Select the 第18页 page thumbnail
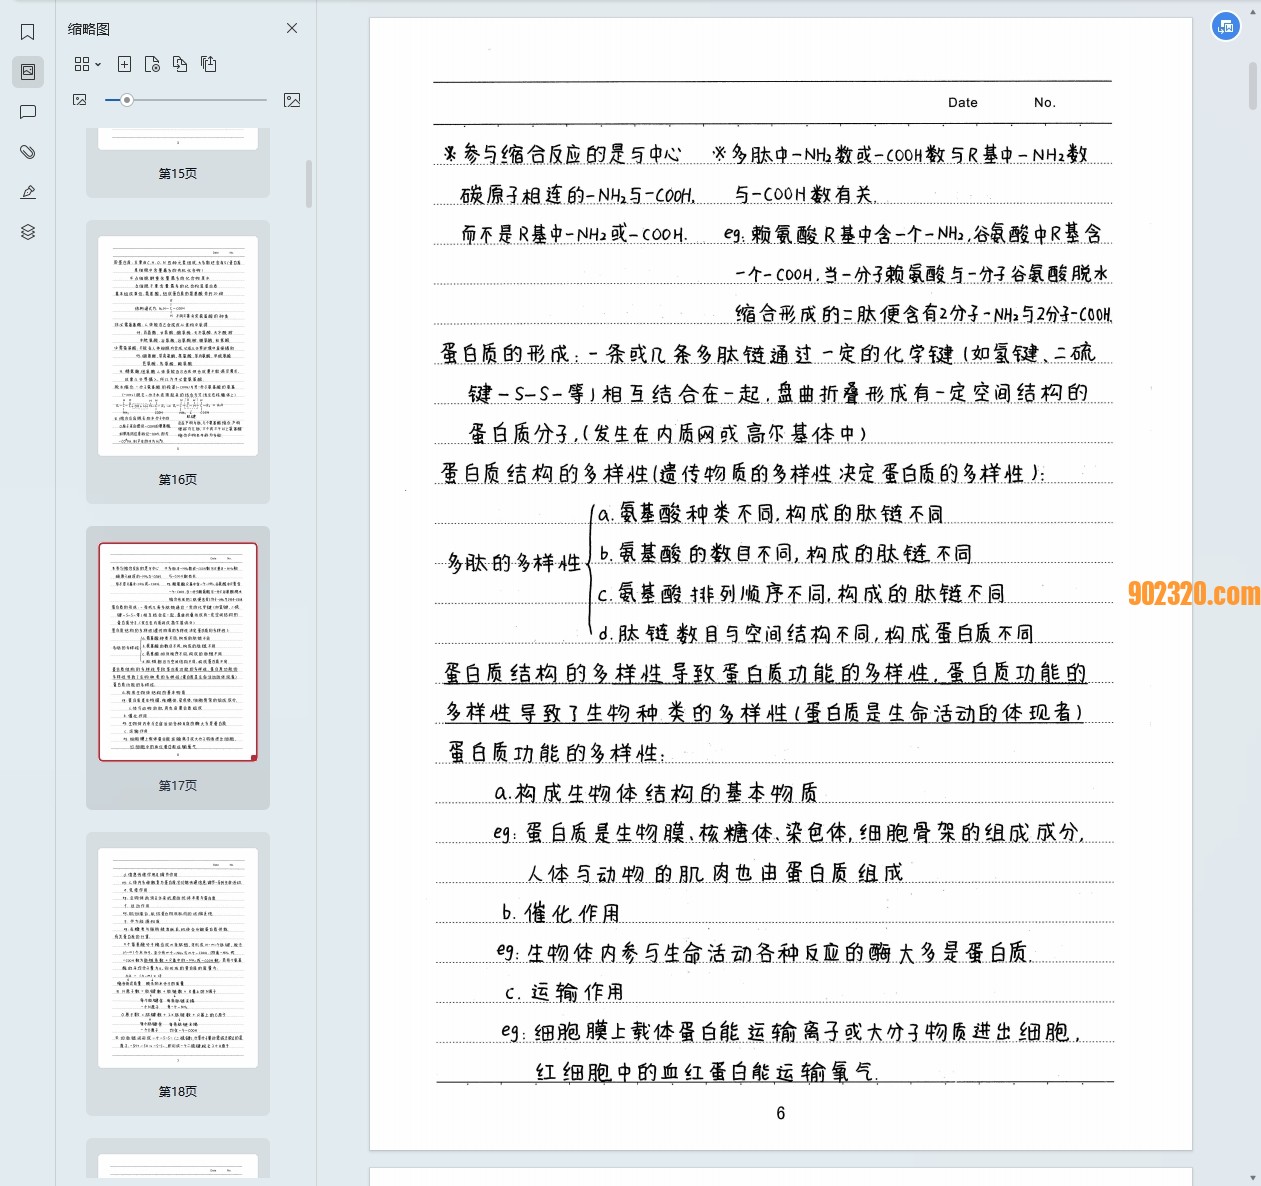This screenshot has width=1261, height=1186. point(178,958)
